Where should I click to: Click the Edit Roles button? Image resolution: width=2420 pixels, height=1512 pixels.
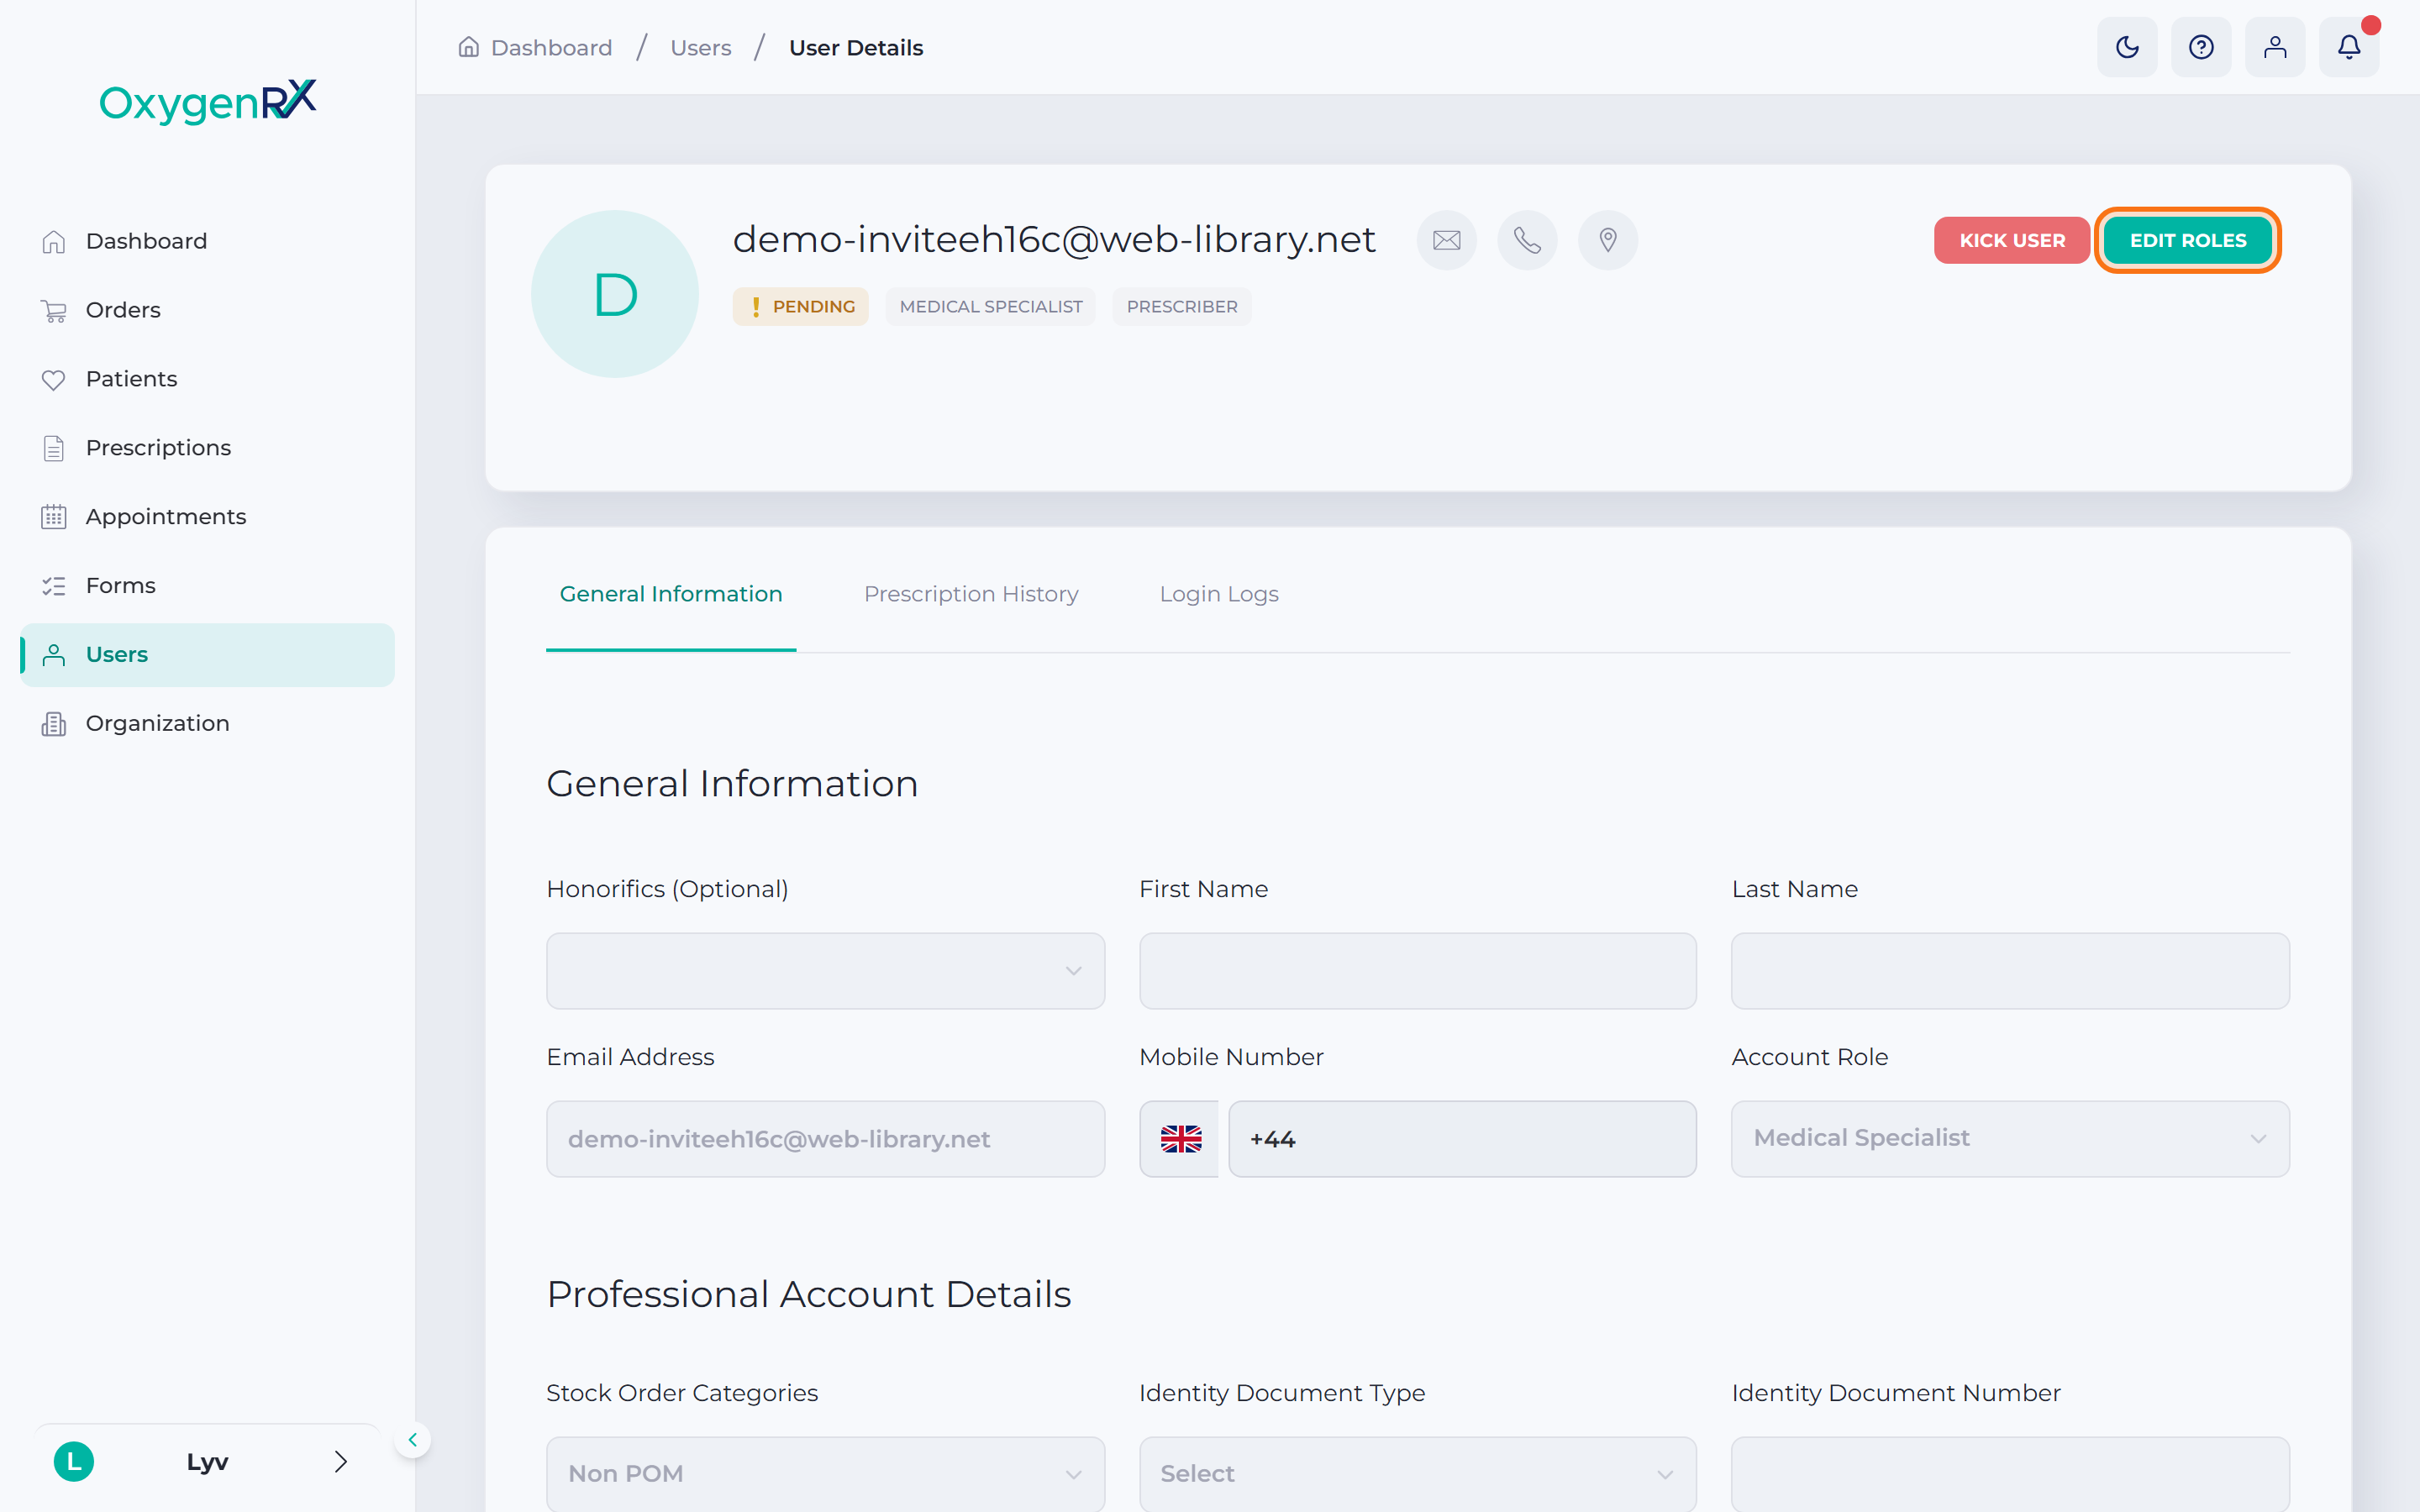coord(2188,240)
